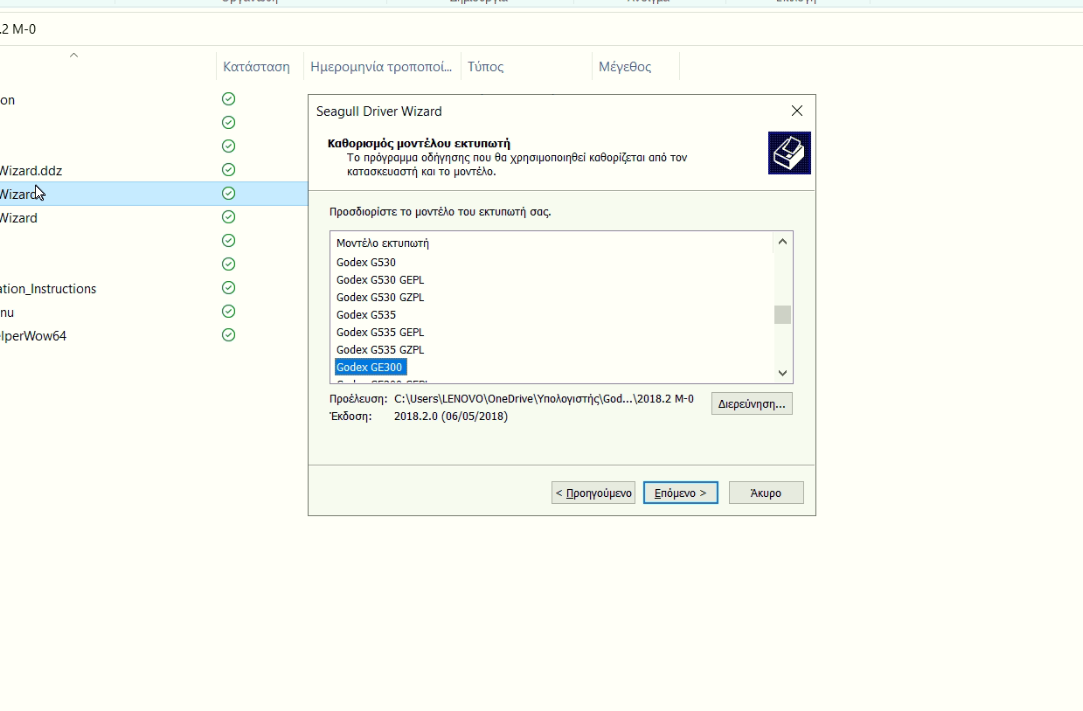Sort files by Κατάσταση column
1083x711 pixels.
coord(256,67)
